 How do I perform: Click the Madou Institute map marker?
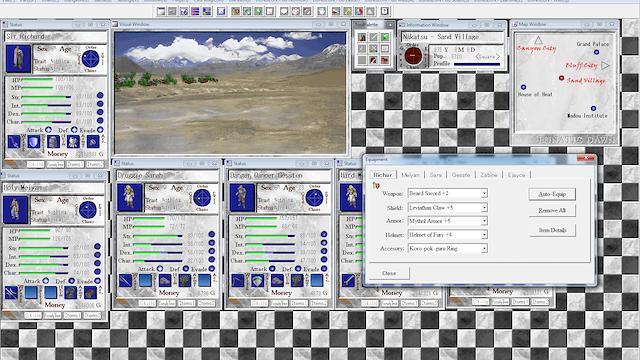pos(593,109)
